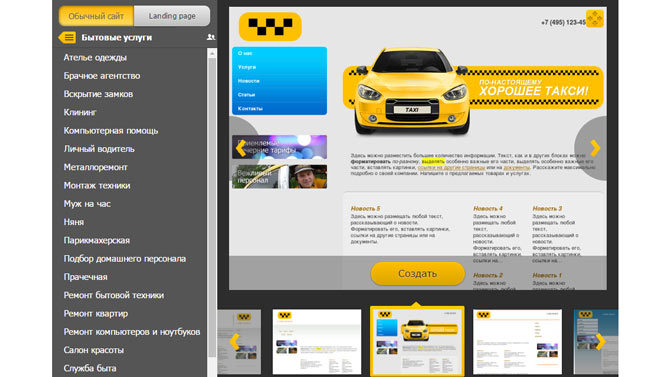This screenshot has width=670, height=377.
Task: Select the Парикмахерская category
Action: click(97, 240)
